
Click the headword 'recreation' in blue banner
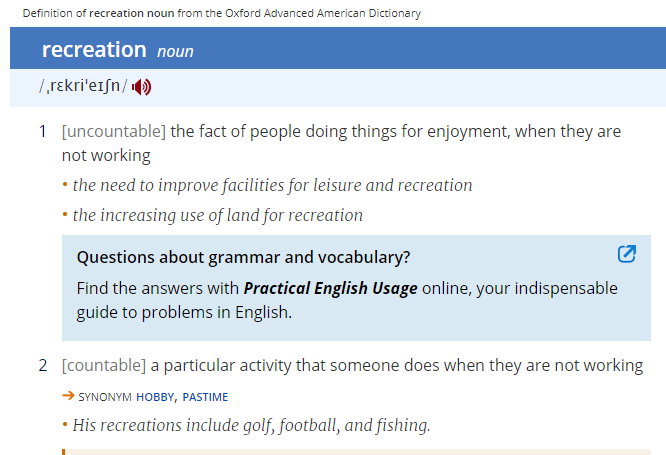[x=94, y=50]
